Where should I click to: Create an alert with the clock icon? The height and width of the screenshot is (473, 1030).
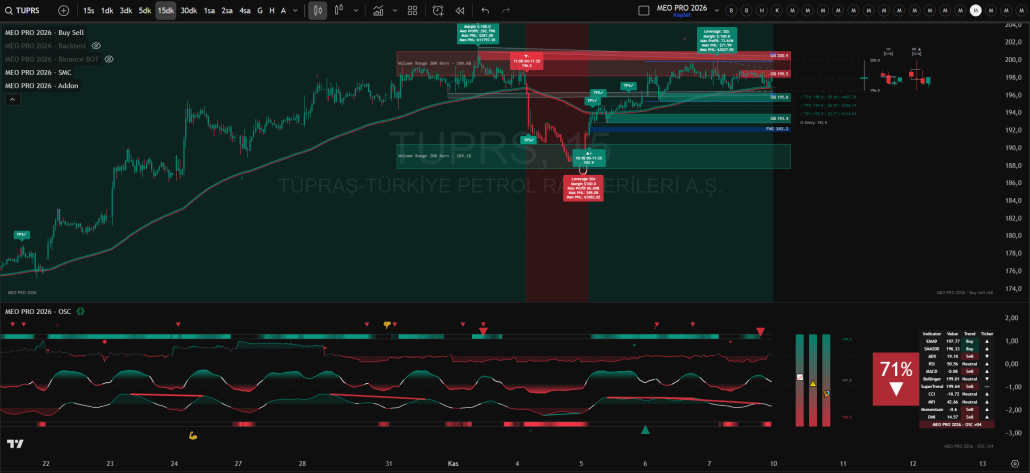pos(438,10)
